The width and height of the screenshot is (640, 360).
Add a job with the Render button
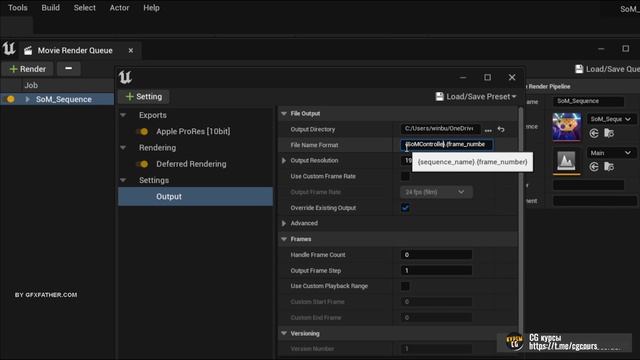27,69
